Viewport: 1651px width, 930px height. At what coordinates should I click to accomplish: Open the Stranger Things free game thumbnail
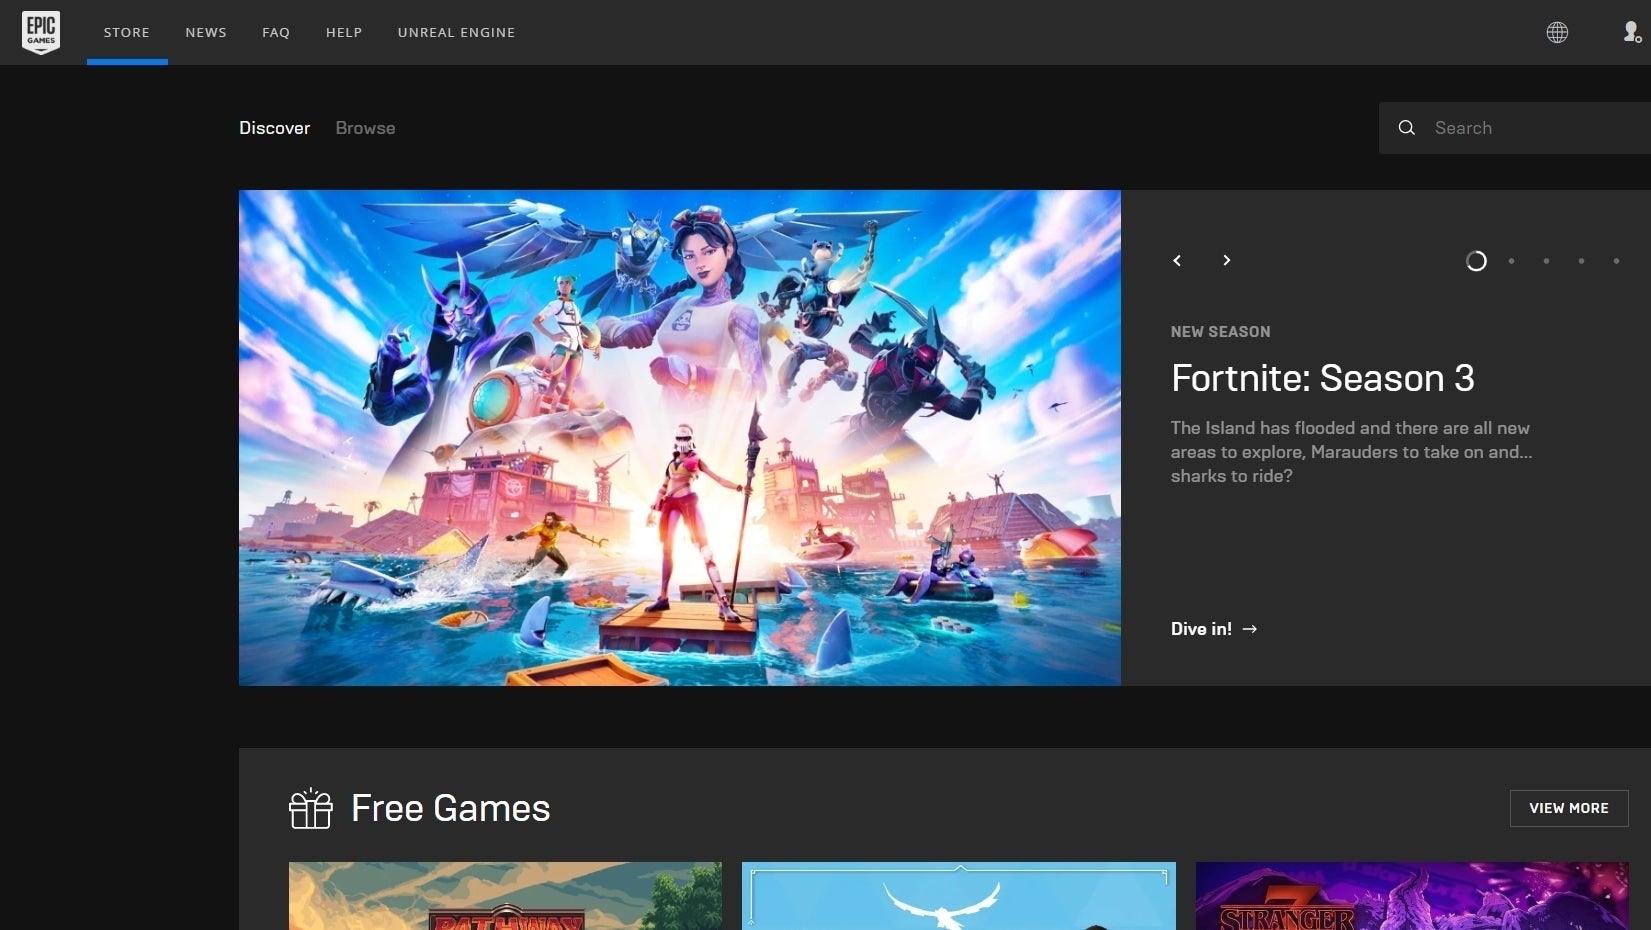1412,896
